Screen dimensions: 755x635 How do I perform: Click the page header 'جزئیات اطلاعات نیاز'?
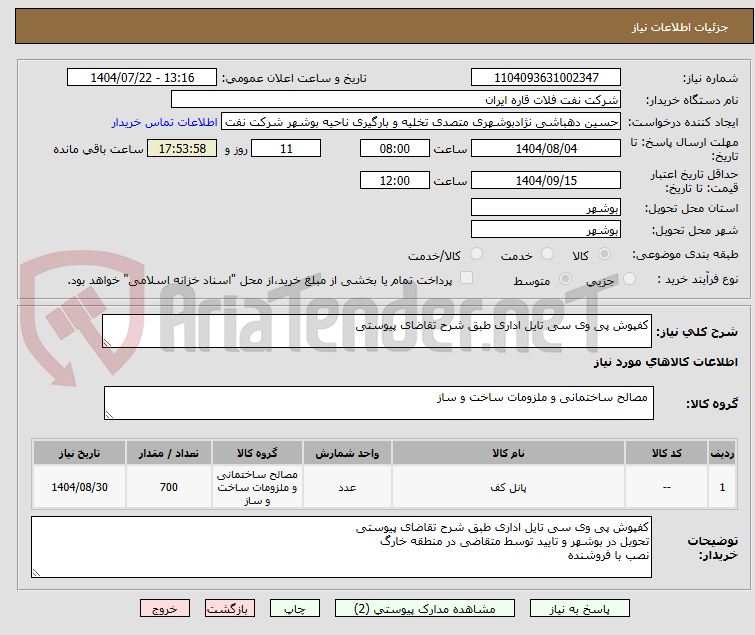(679, 27)
